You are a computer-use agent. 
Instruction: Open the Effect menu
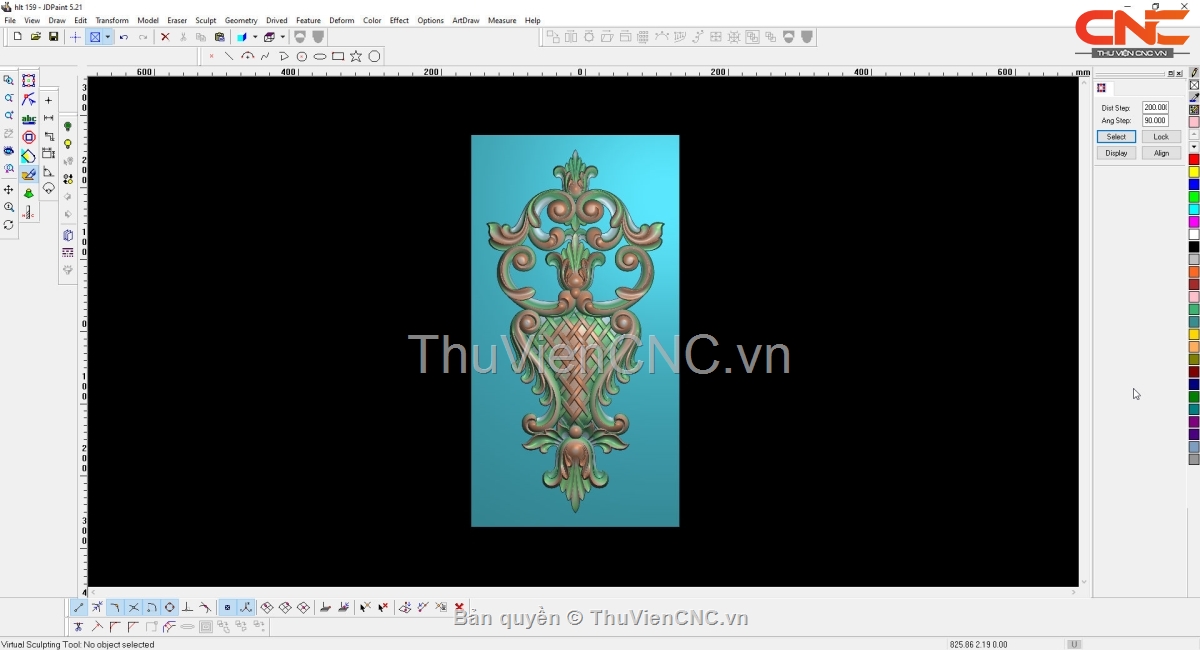click(399, 20)
